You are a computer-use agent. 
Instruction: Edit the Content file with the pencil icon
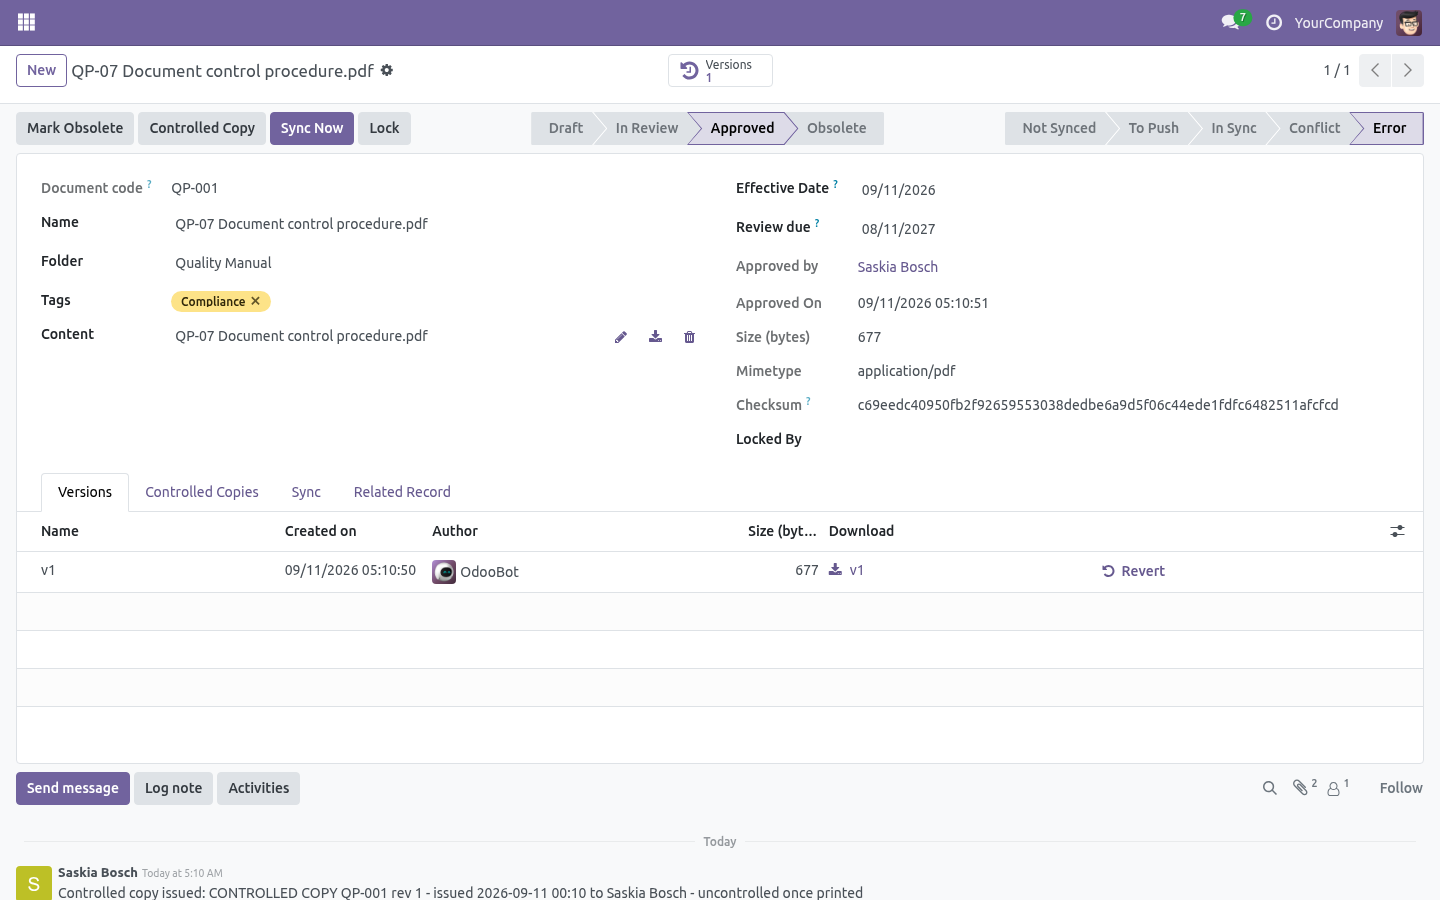(x=621, y=337)
